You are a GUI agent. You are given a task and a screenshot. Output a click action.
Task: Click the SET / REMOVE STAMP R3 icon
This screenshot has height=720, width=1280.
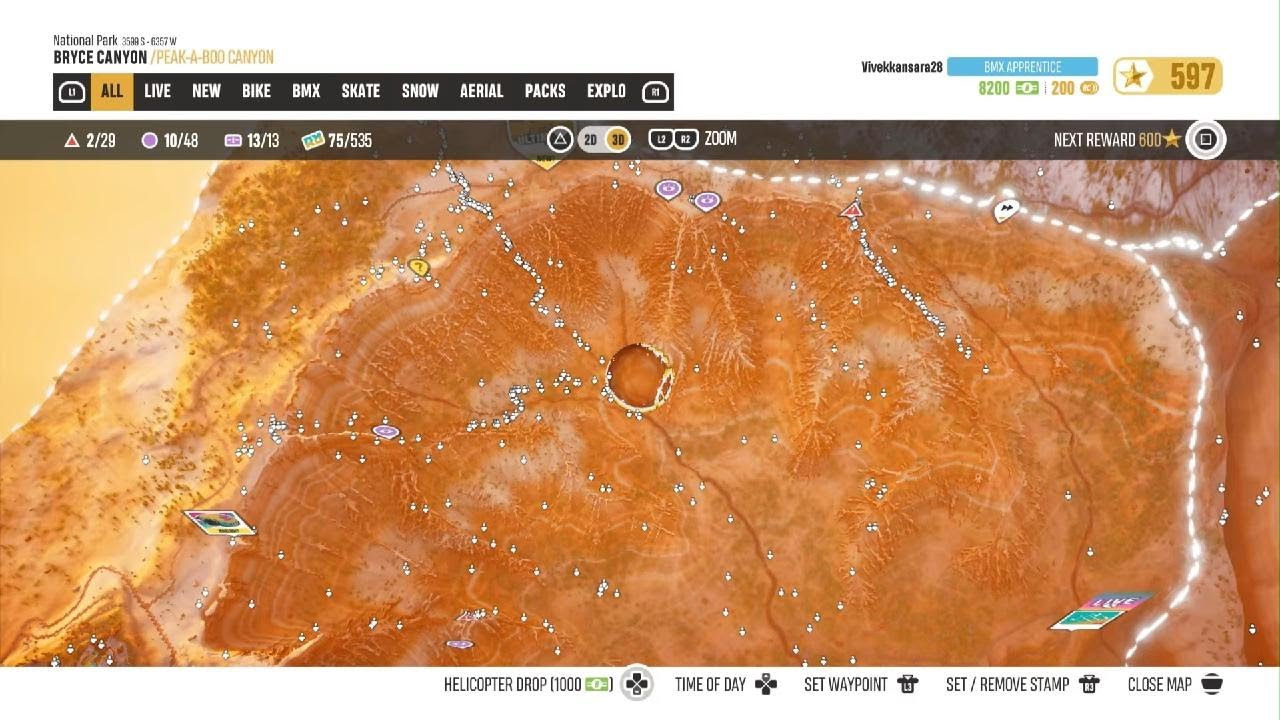click(1089, 685)
